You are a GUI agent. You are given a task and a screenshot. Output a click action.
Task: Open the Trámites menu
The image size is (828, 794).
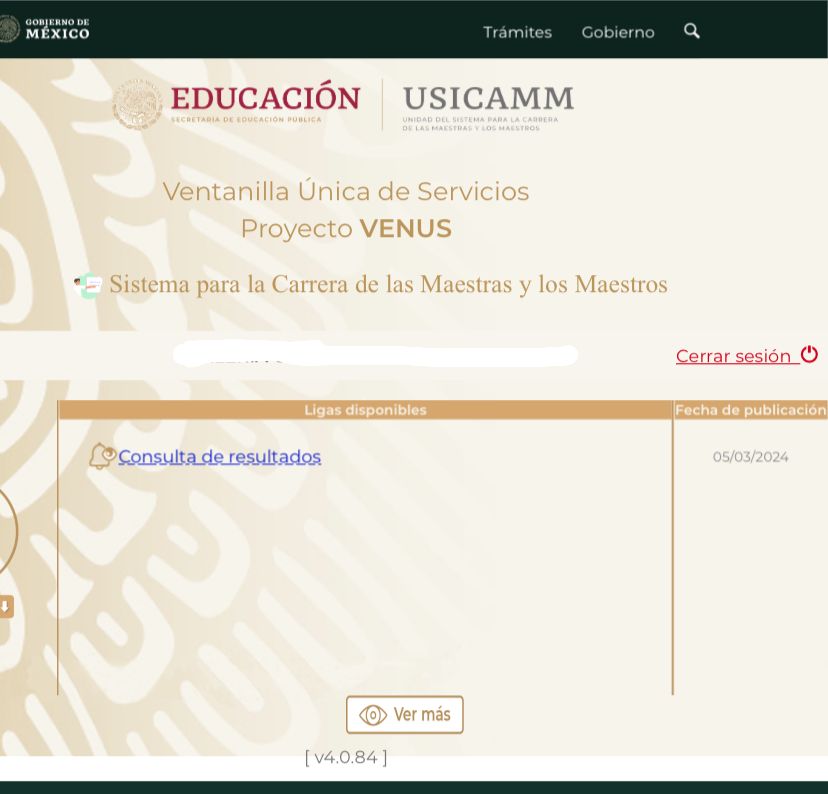coord(518,32)
